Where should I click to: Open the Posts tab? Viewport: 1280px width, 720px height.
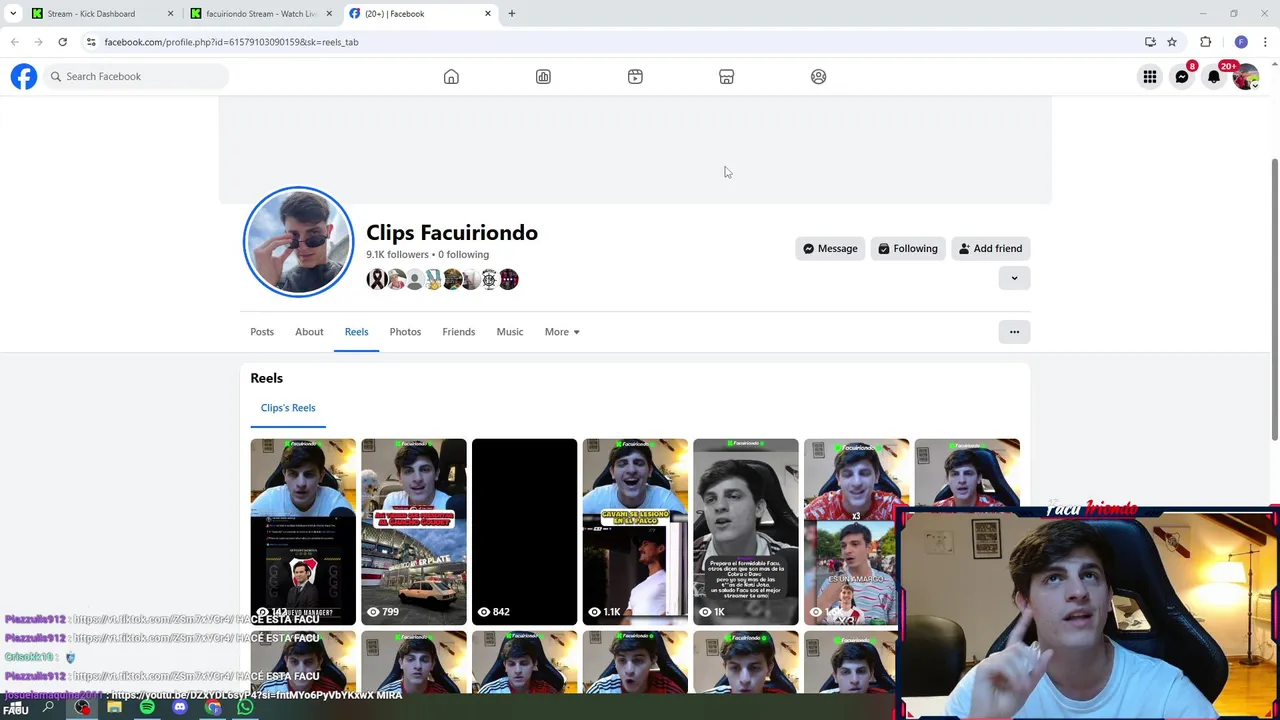pyautogui.click(x=262, y=332)
